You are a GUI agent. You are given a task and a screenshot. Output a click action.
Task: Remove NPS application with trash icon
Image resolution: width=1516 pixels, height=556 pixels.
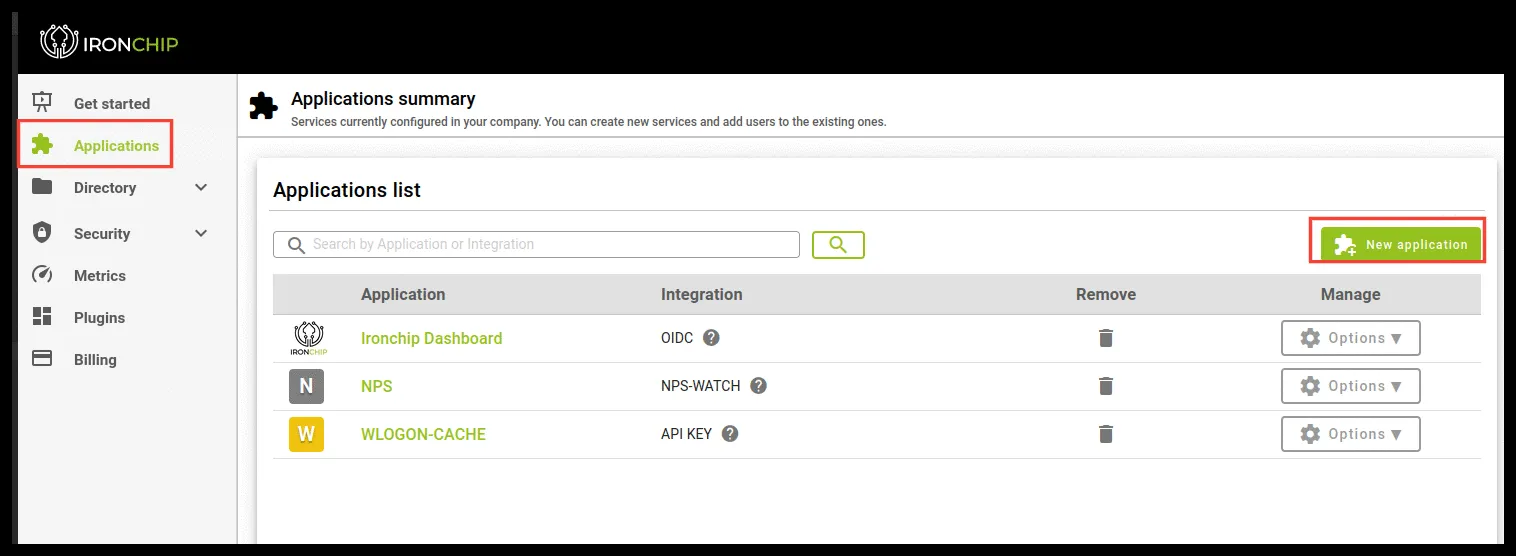tap(1105, 386)
